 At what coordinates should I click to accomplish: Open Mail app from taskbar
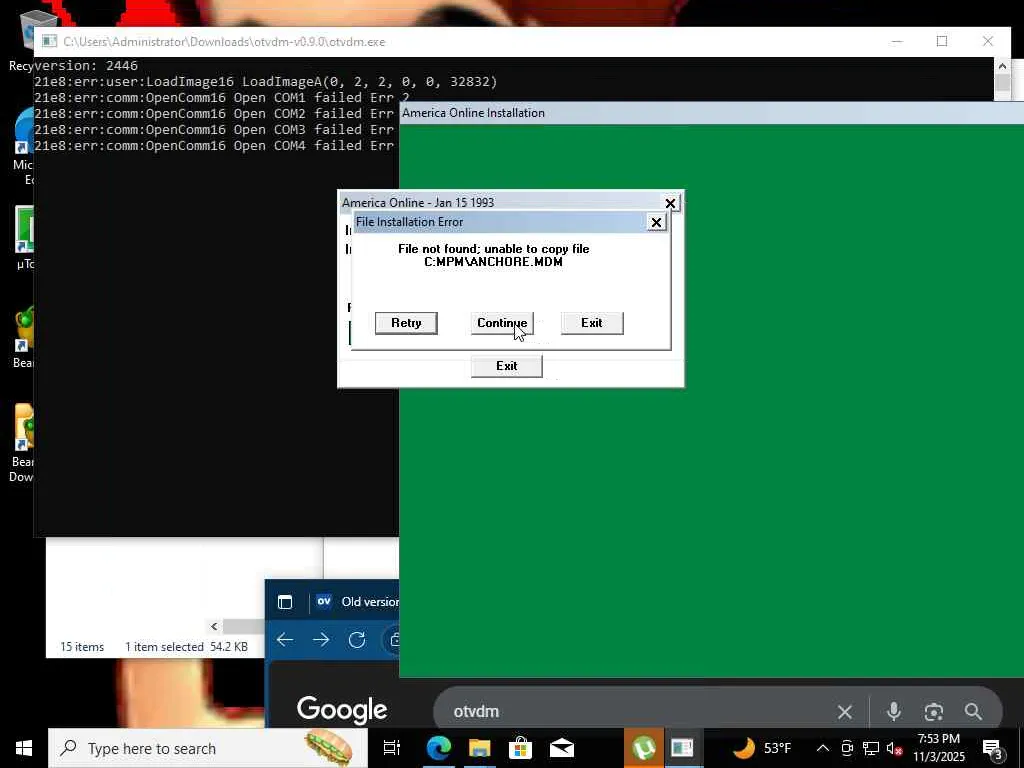(x=562, y=748)
